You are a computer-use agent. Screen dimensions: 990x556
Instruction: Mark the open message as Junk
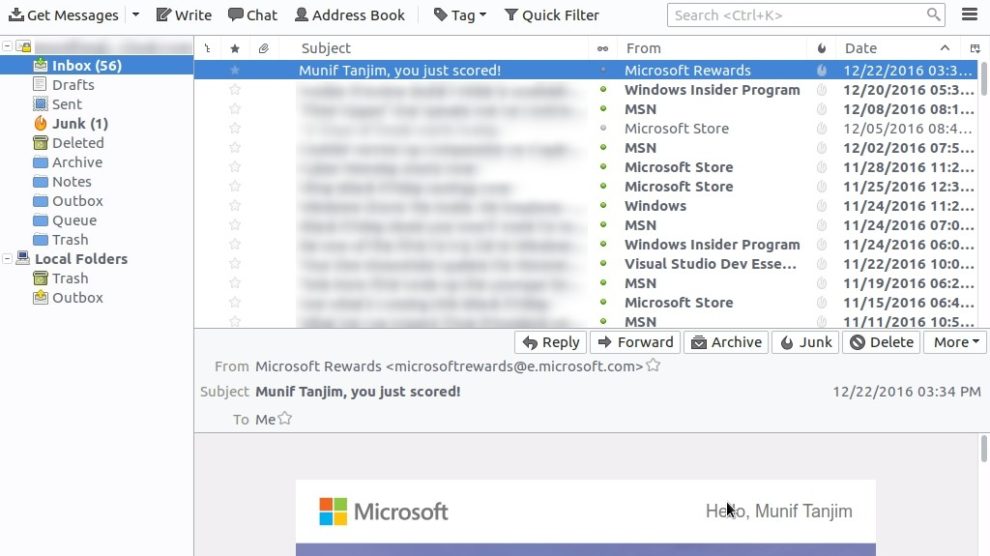[x=806, y=342]
